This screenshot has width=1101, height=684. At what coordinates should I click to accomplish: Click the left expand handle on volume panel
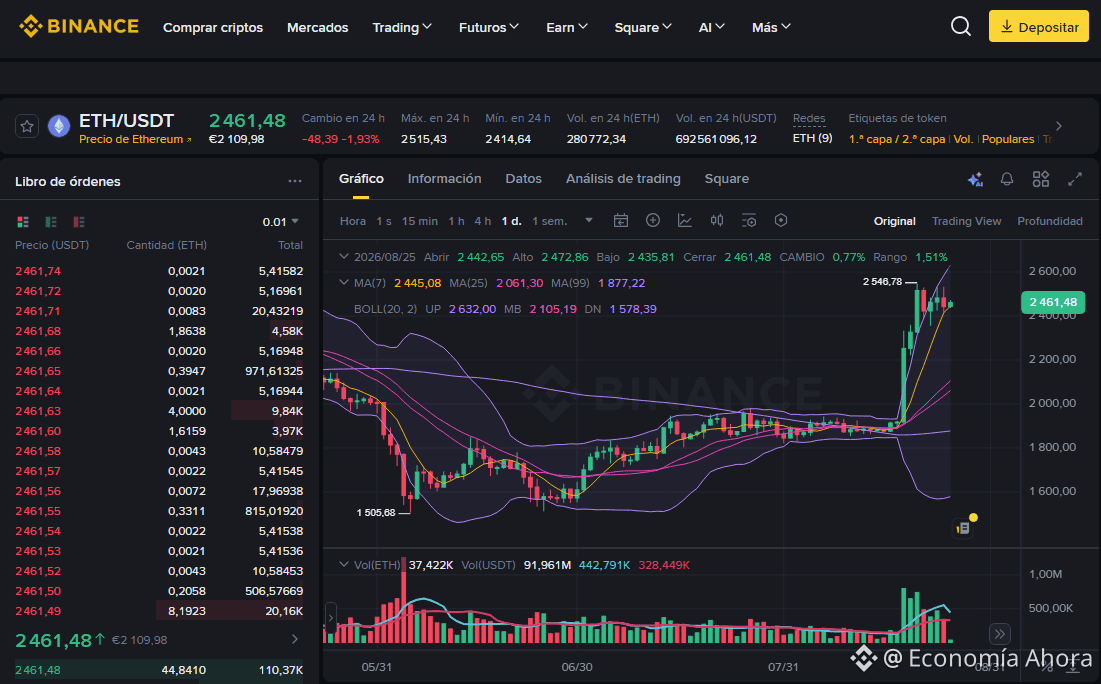pos(331,619)
